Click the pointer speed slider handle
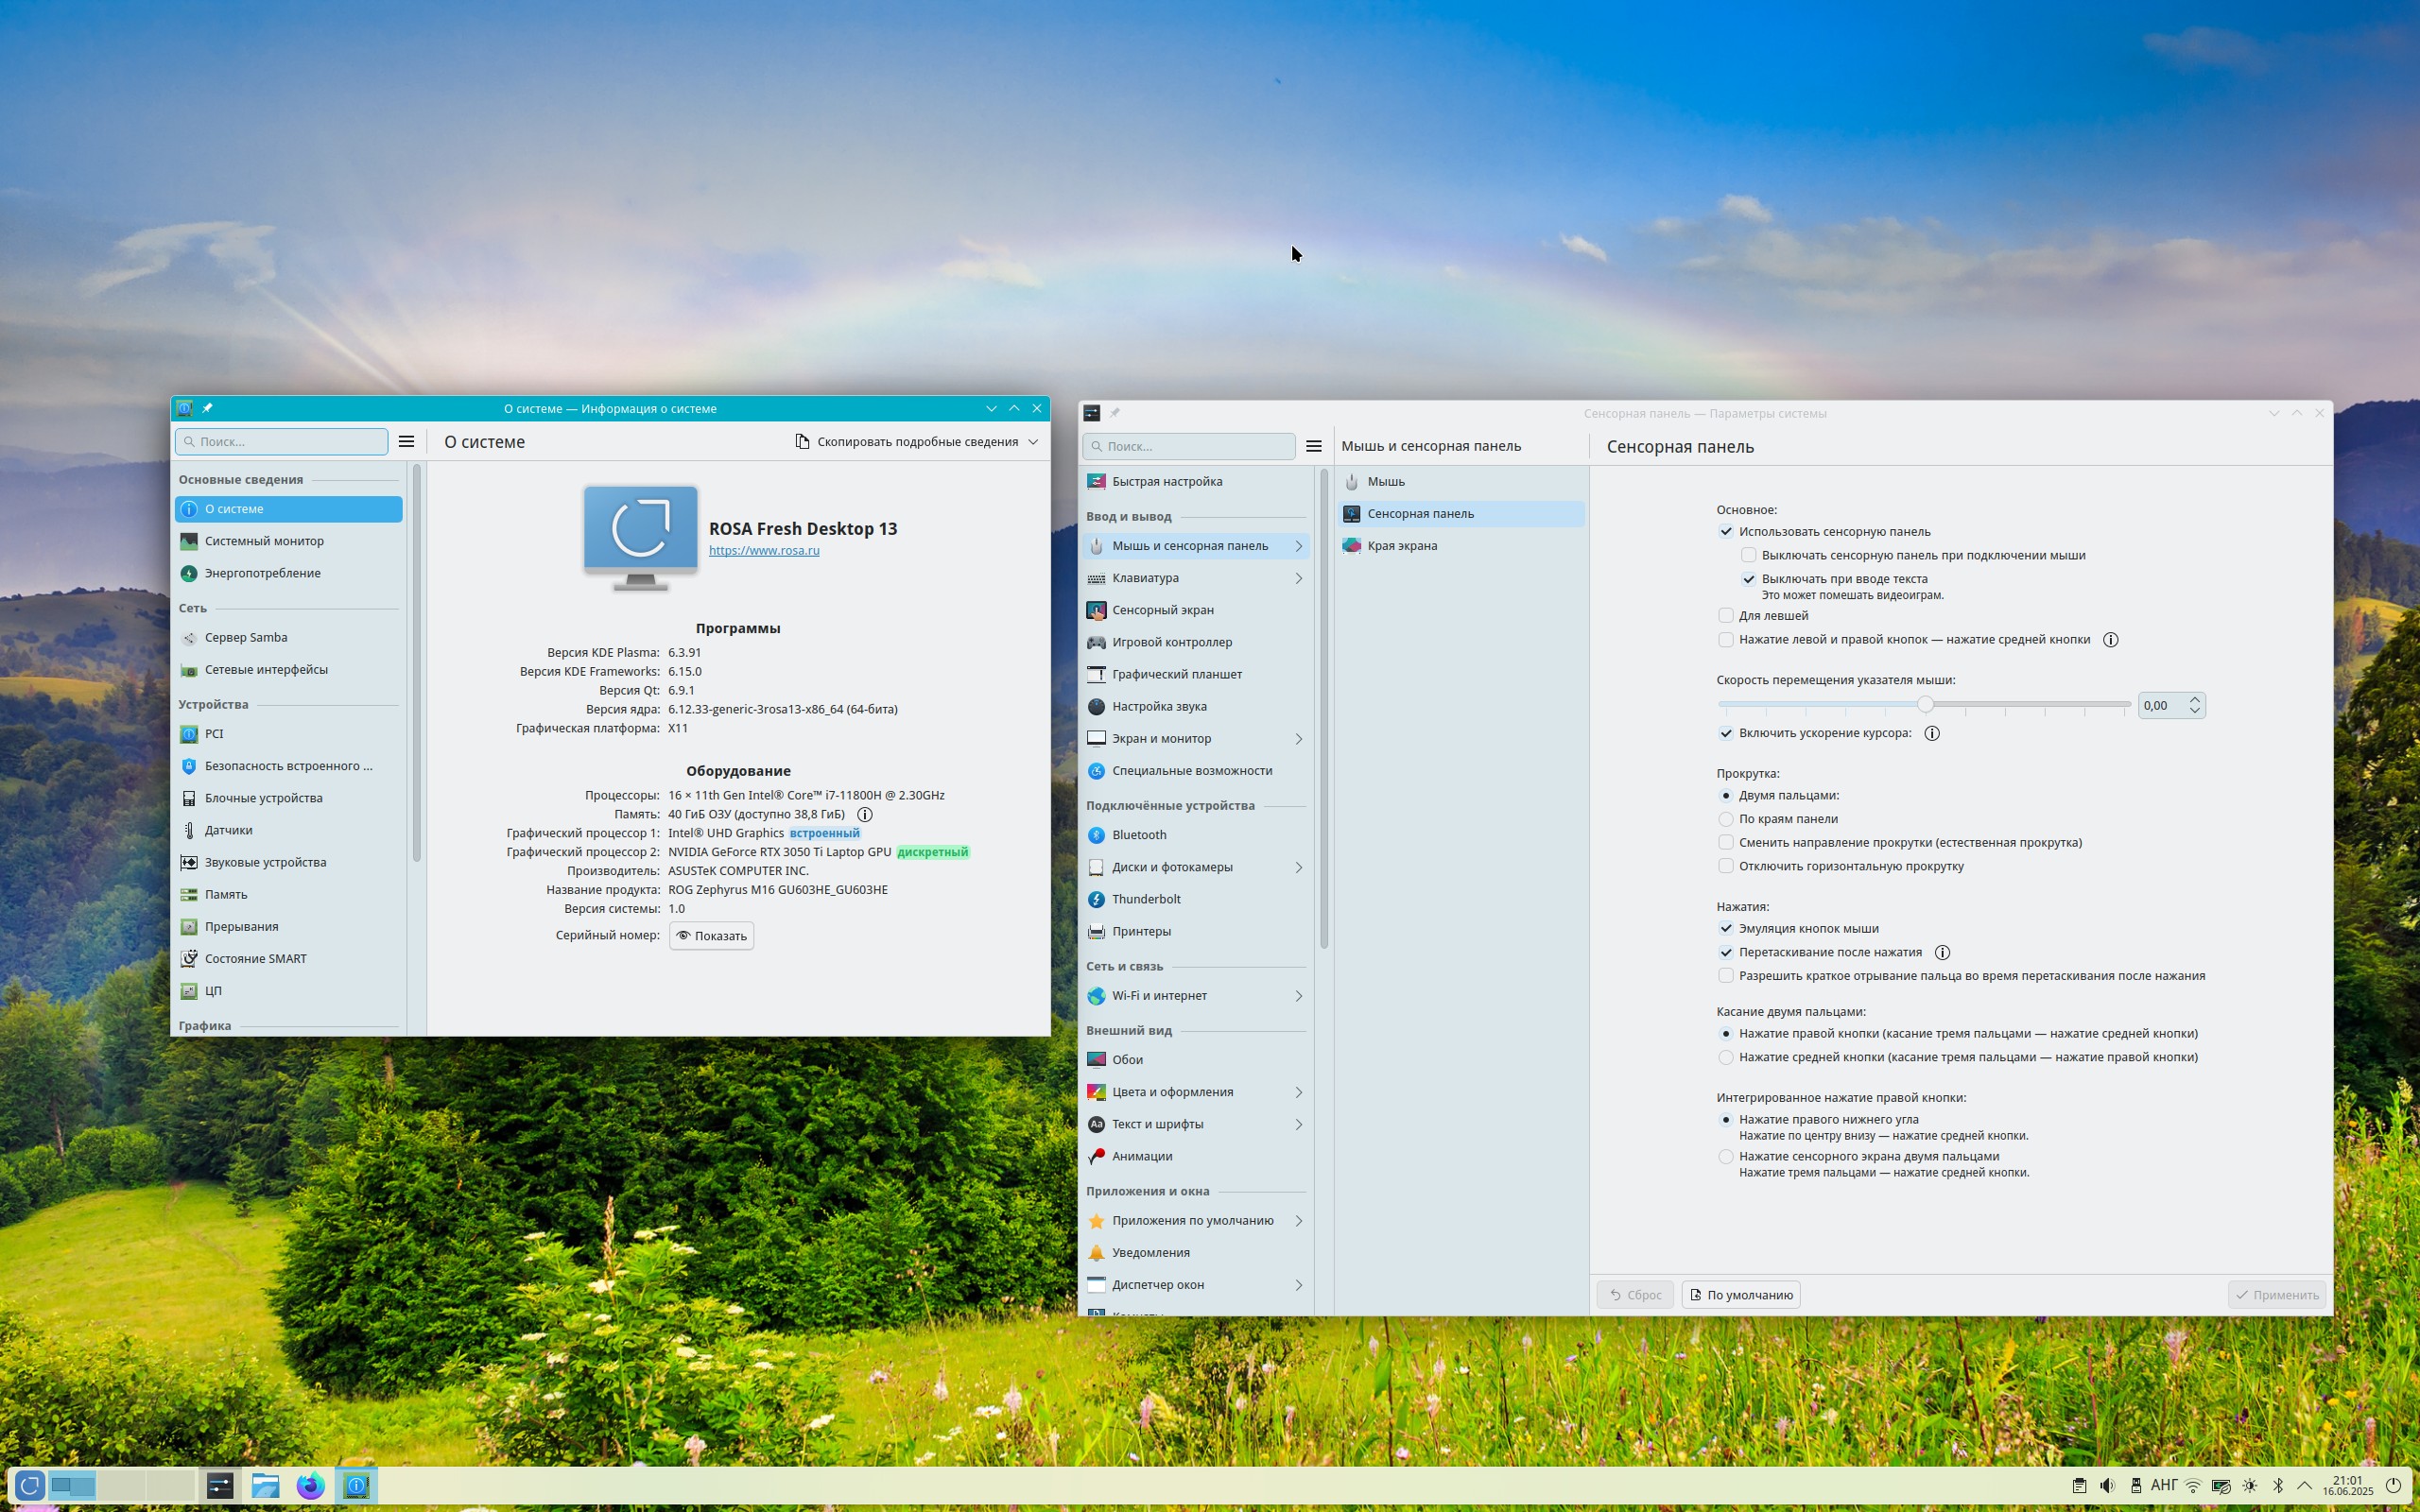The image size is (2420, 1512). pyautogui.click(x=1925, y=705)
